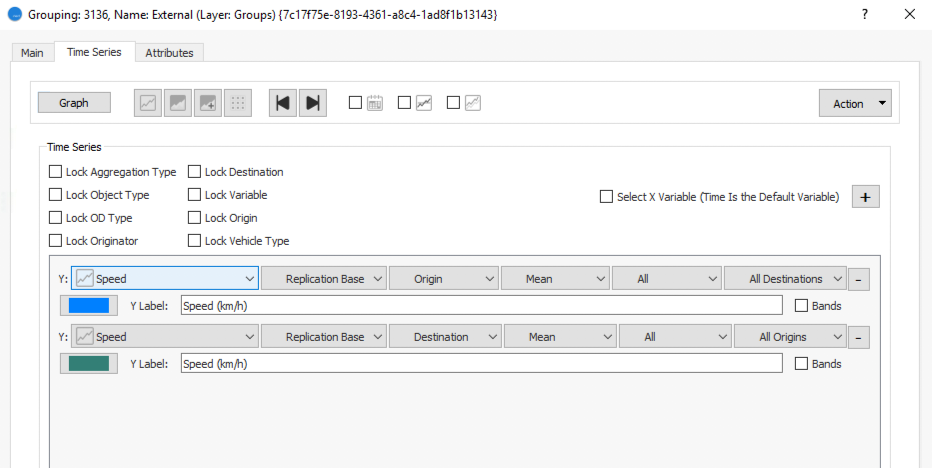Toggle the calendar icon checkbox

click(x=355, y=102)
